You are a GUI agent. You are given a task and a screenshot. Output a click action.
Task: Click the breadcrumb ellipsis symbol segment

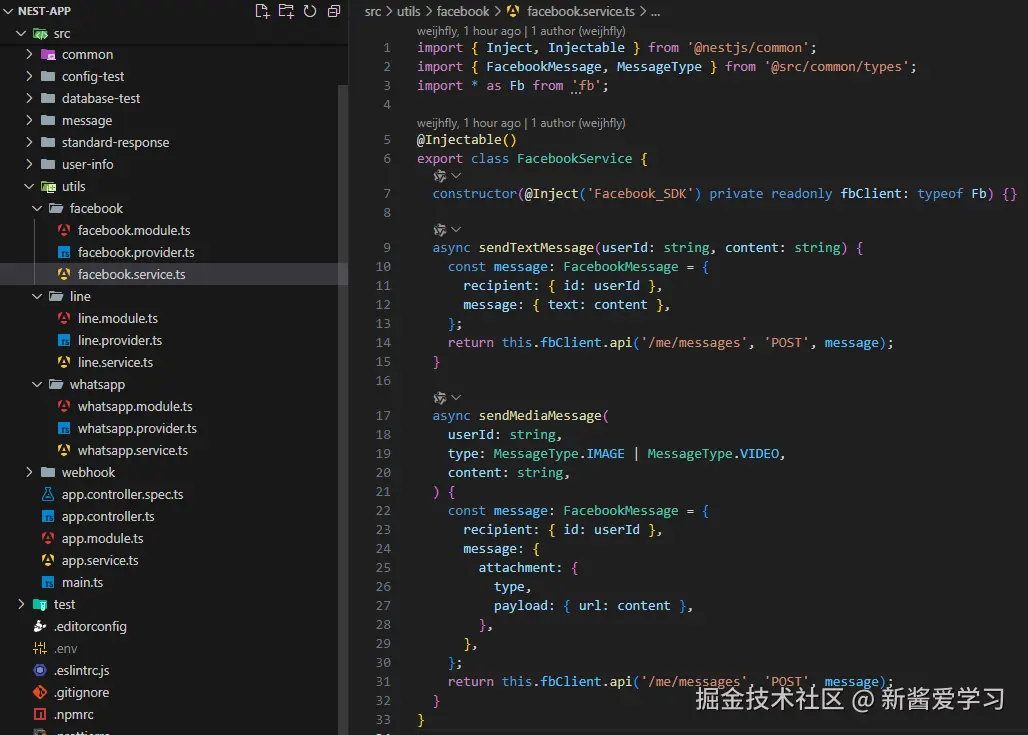pos(655,11)
